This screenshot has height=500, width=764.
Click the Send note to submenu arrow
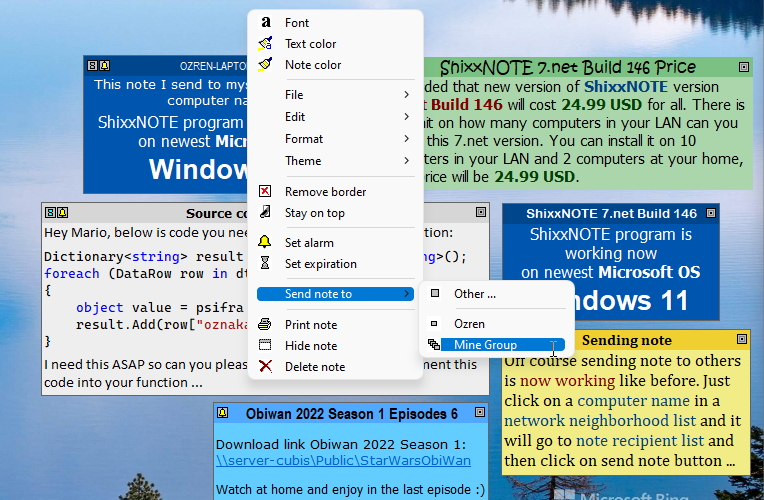pos(406,294)
